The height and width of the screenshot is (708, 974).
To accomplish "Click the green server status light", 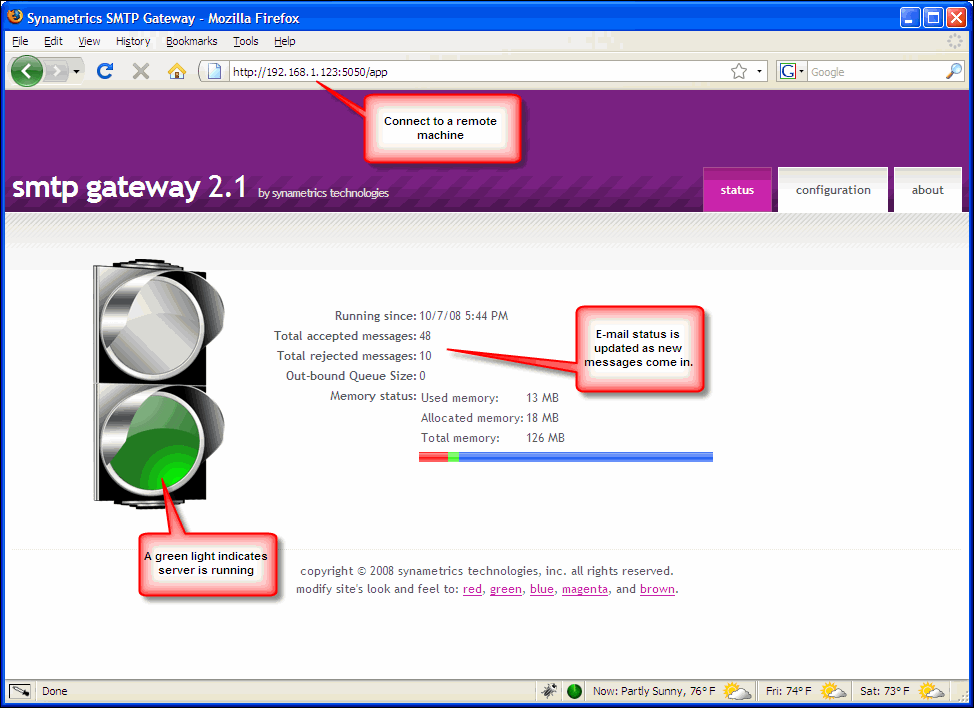I will (152, 442).
